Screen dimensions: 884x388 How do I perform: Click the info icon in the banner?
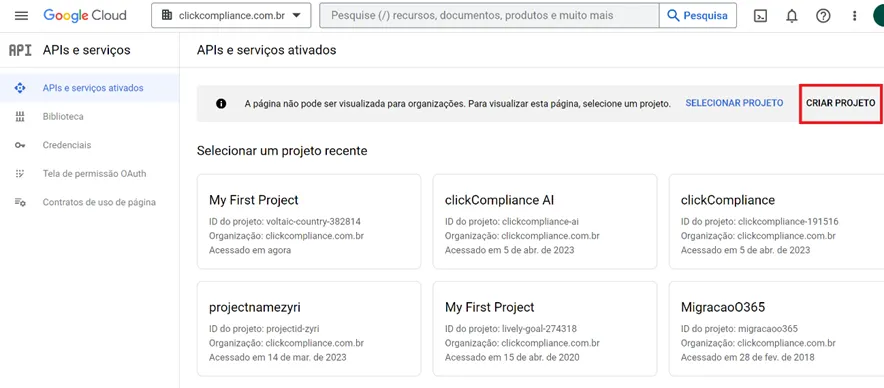click(x=221, y=104)
